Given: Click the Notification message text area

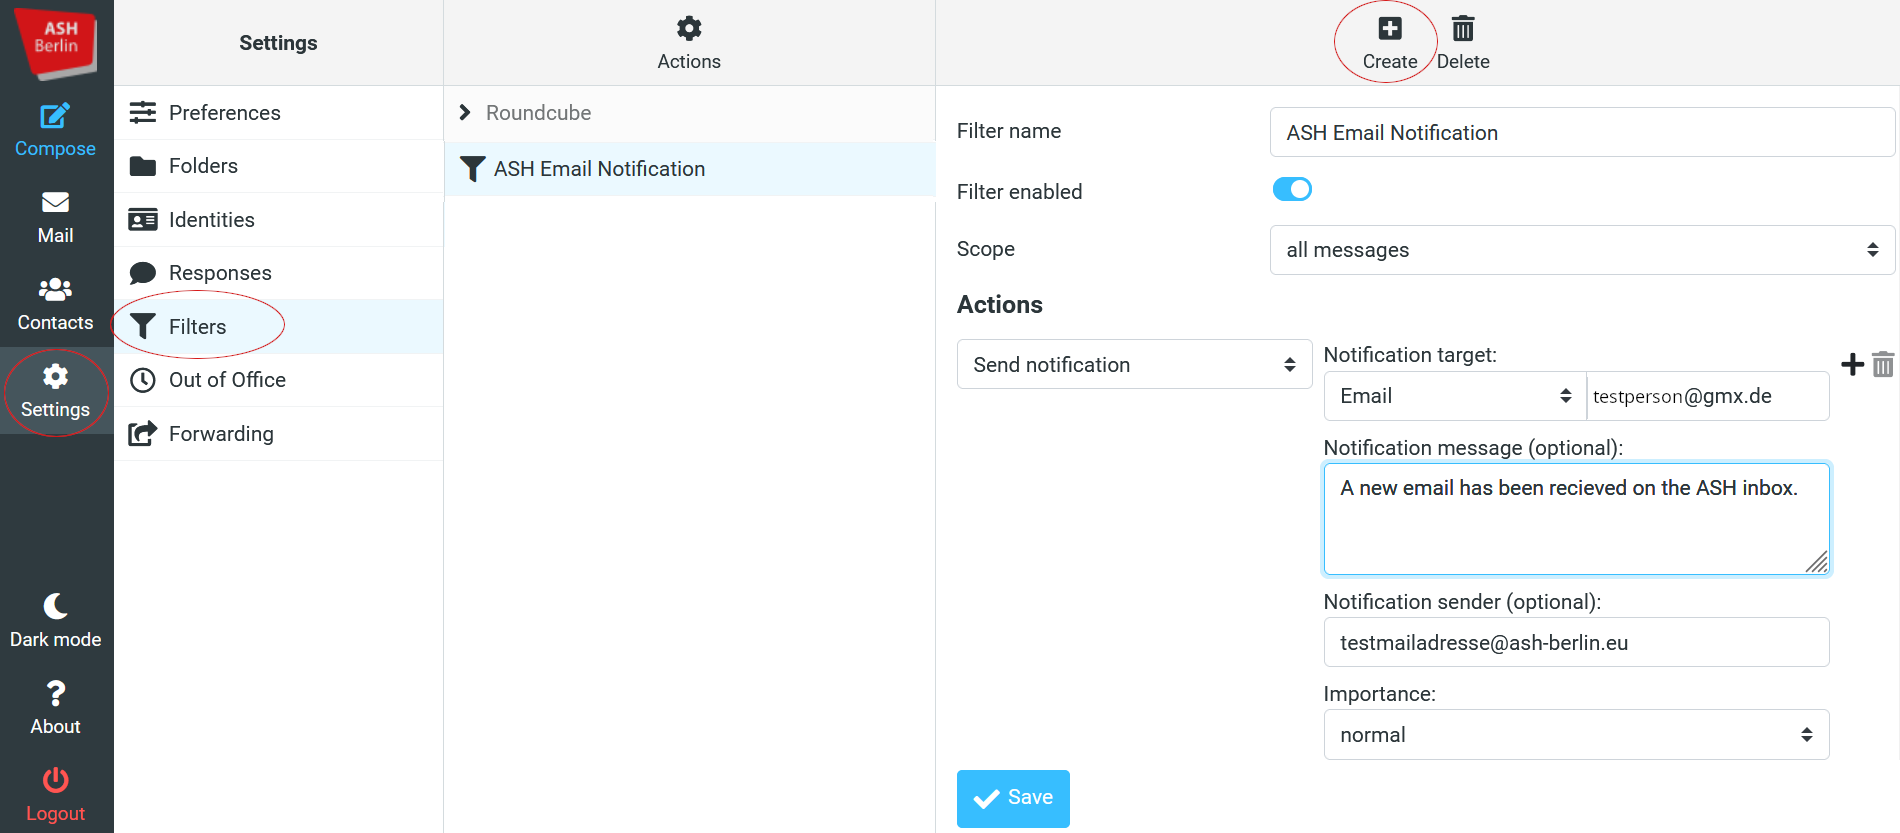Looking at the screenshot, I should tap(1576, 519).
